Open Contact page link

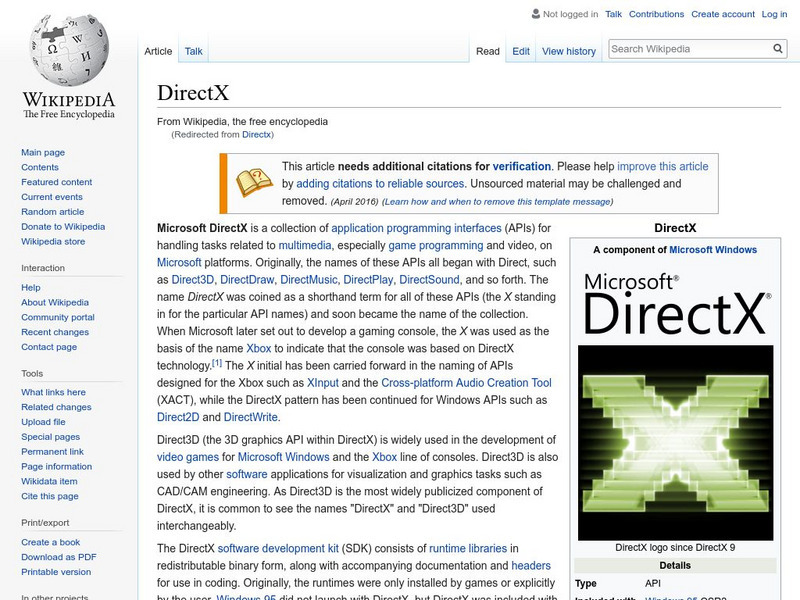pyautogui.click(x=49, y=346)
